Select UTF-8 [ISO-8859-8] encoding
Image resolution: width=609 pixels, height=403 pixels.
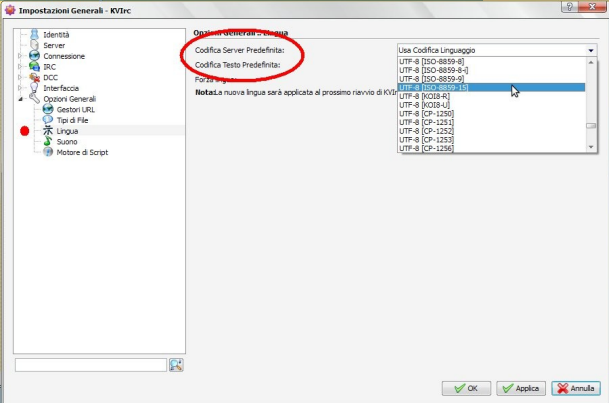click(491, 61)
